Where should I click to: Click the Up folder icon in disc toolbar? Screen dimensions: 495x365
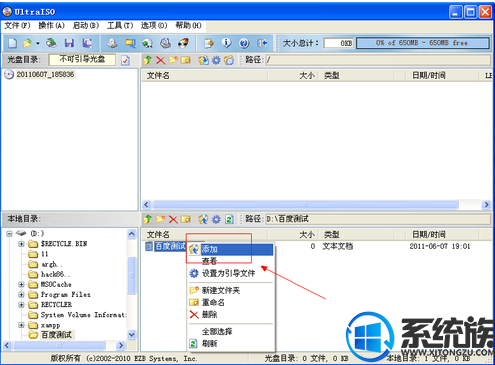coord(148,60)
